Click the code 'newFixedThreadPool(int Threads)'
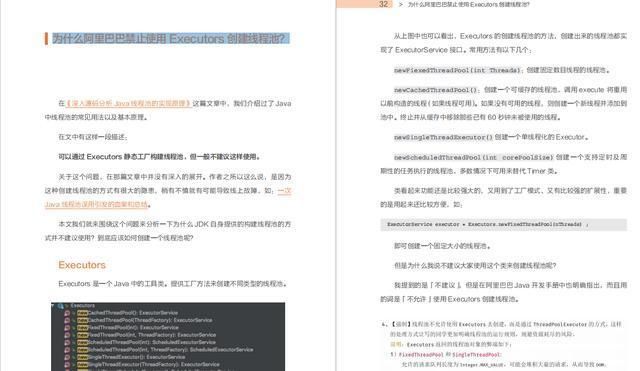This screenshot has height=371, width=640. pos(458,70)
